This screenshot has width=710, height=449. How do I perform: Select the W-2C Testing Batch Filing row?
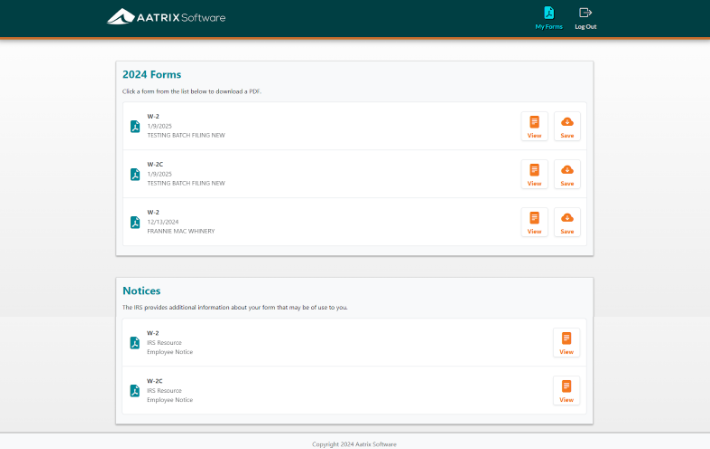pos(186,183)
